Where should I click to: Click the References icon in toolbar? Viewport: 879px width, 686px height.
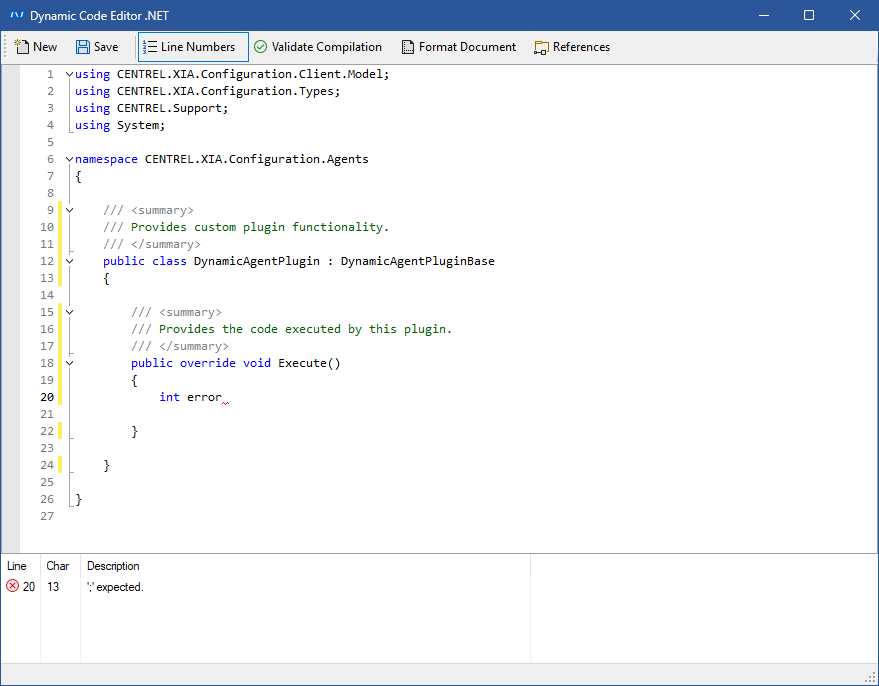[542, 47]
